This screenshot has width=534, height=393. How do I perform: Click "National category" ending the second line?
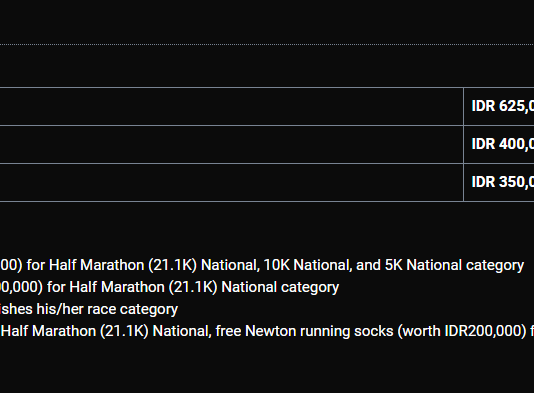click(280, 287)
